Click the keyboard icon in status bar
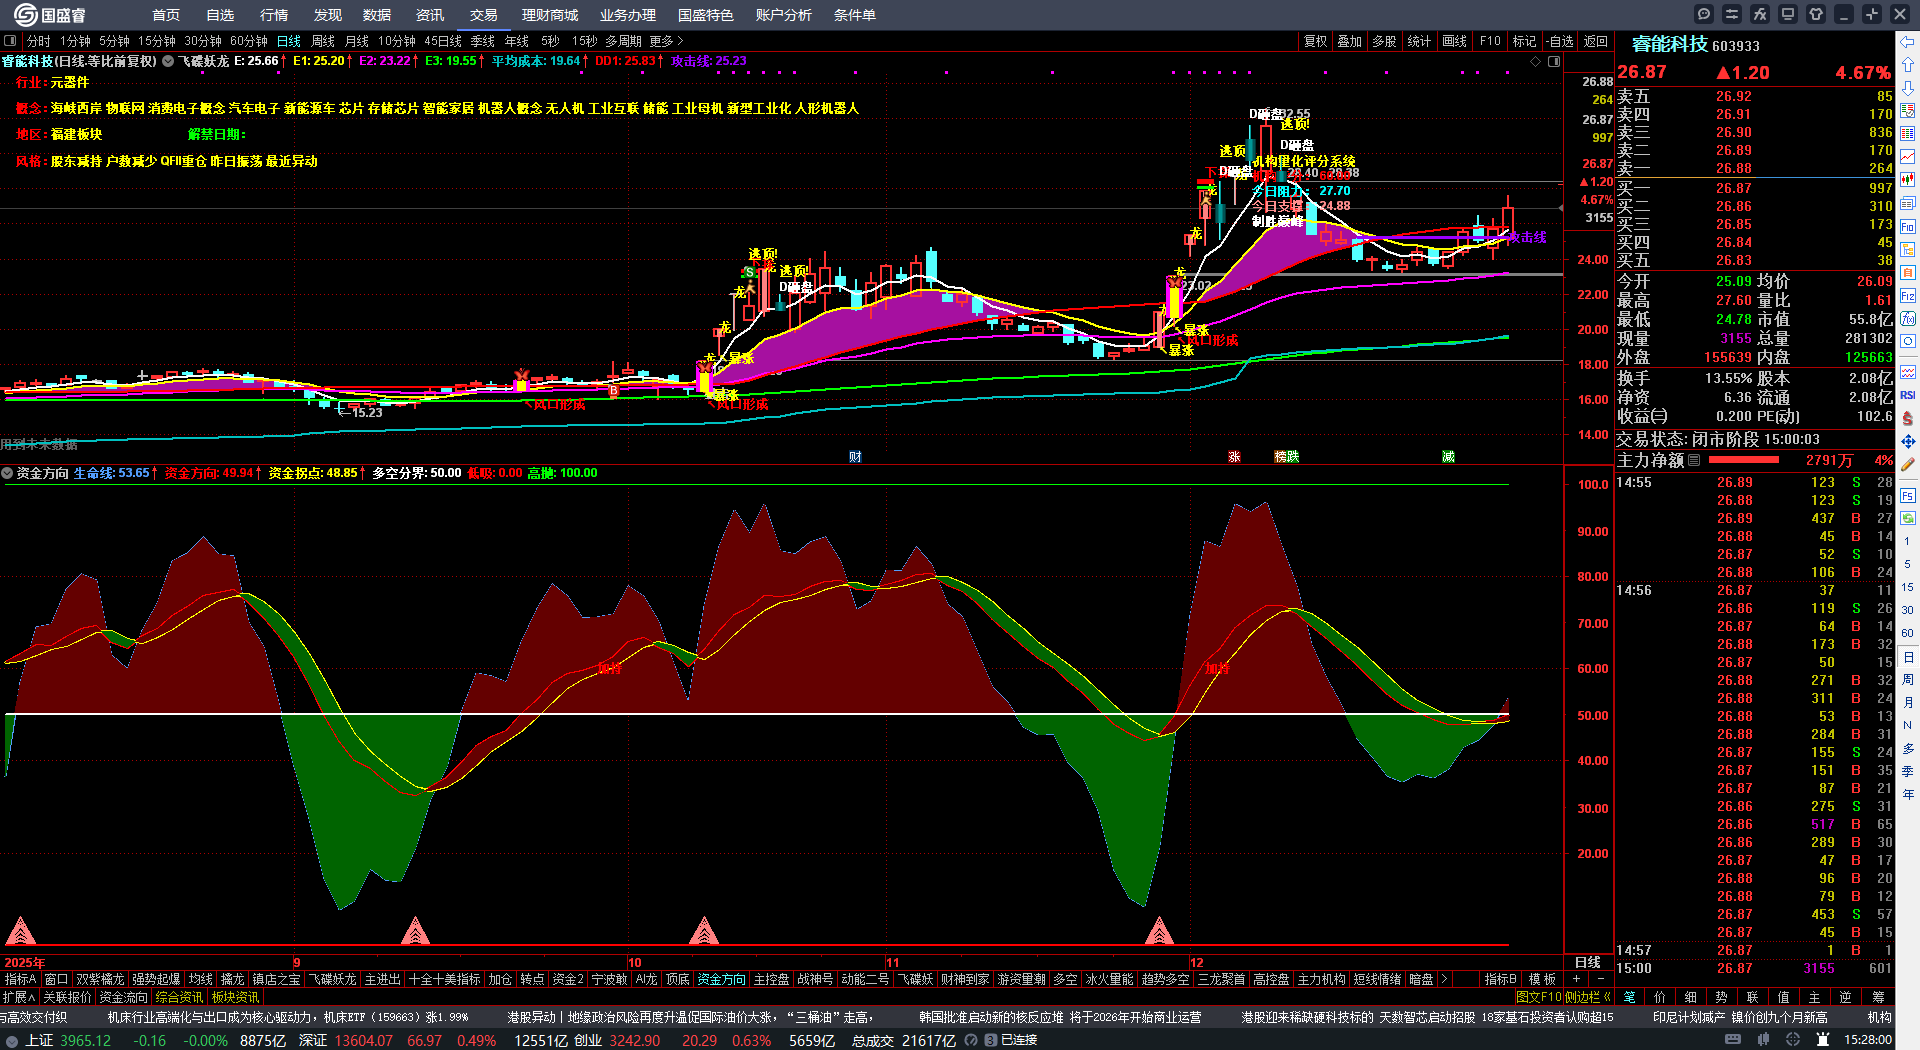The height and width of the screenshot is (1050, 1920). [1733, 1040]
